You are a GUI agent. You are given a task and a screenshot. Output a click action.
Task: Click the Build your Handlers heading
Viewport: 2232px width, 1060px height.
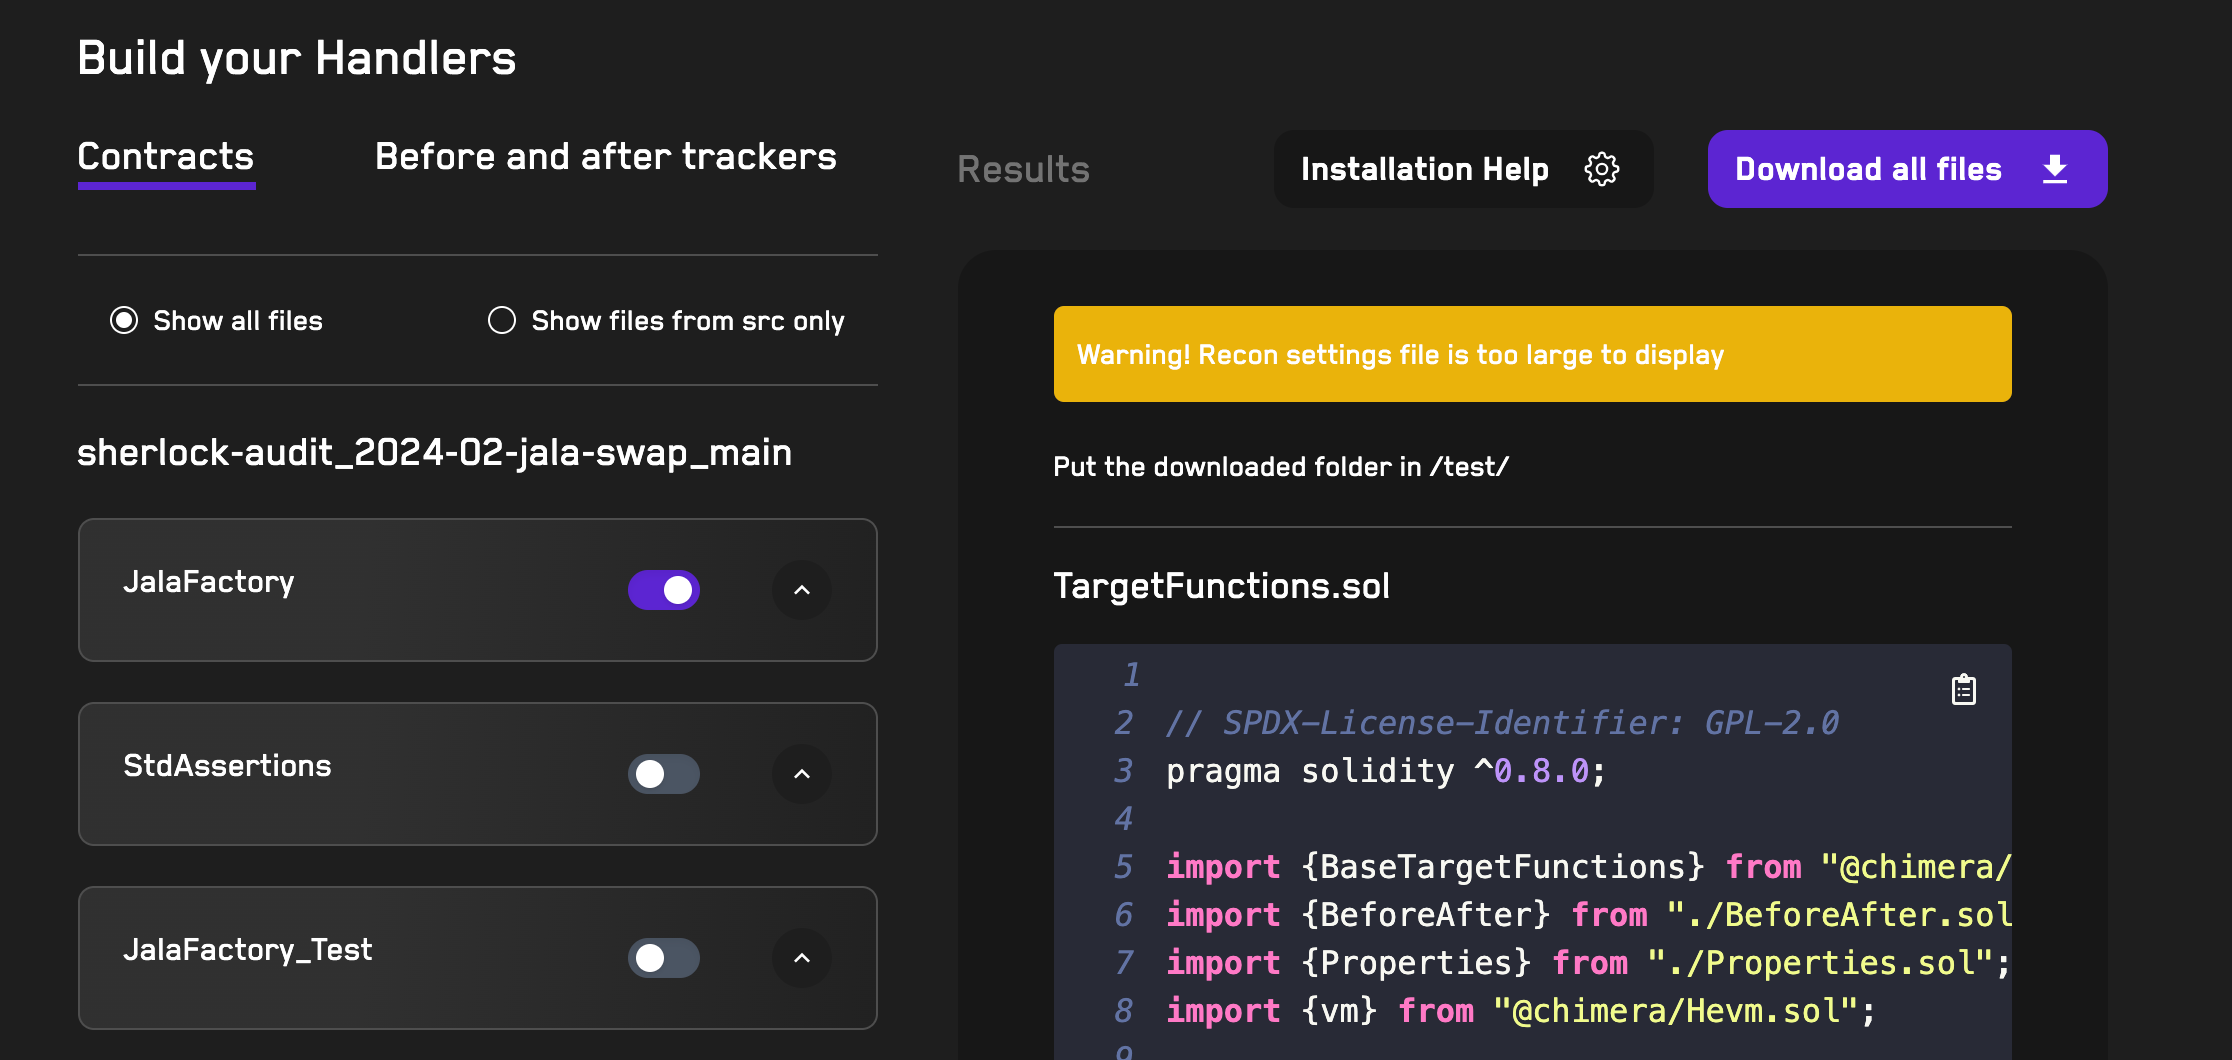(x=297, y=58)
